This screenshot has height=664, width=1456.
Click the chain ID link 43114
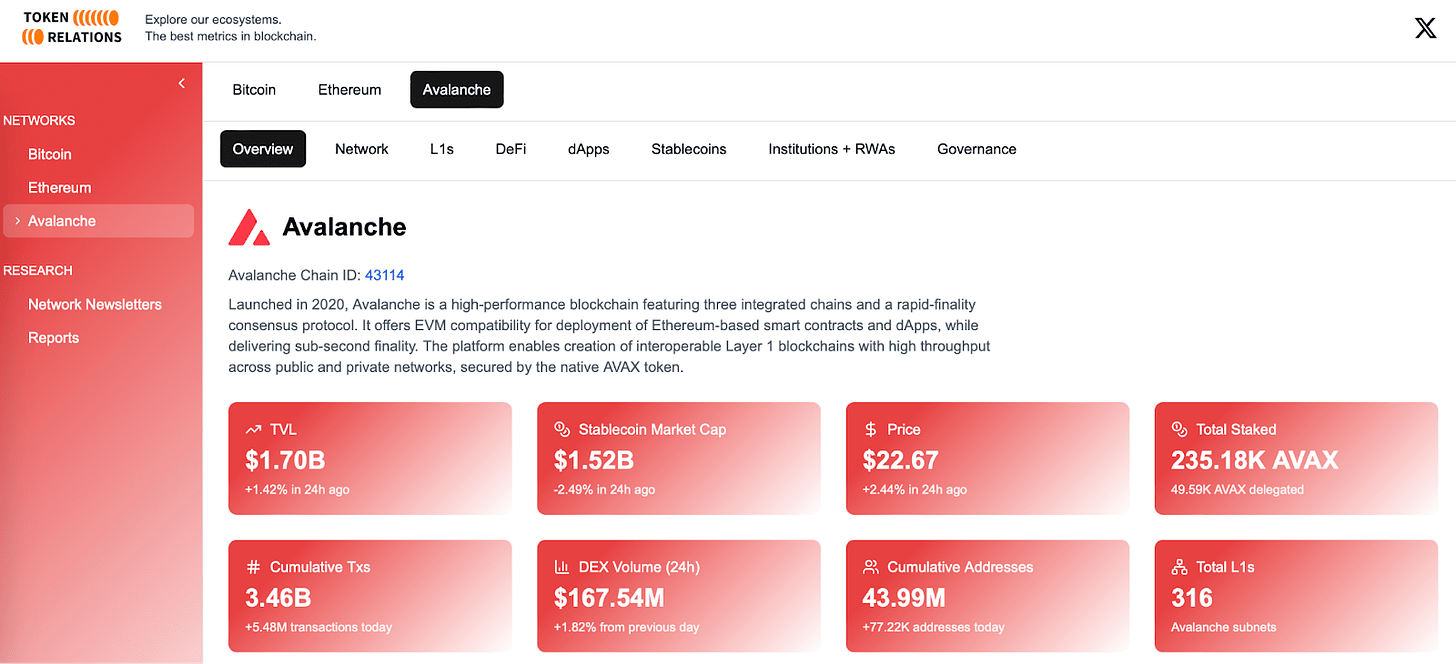point(385,275)
